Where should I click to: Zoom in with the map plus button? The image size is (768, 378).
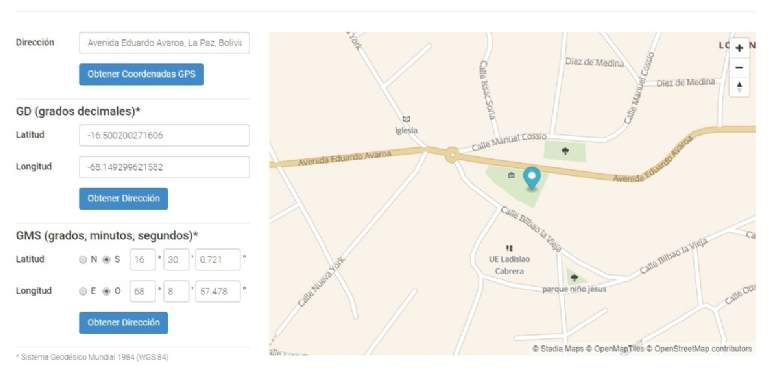(x=739, y=48)
